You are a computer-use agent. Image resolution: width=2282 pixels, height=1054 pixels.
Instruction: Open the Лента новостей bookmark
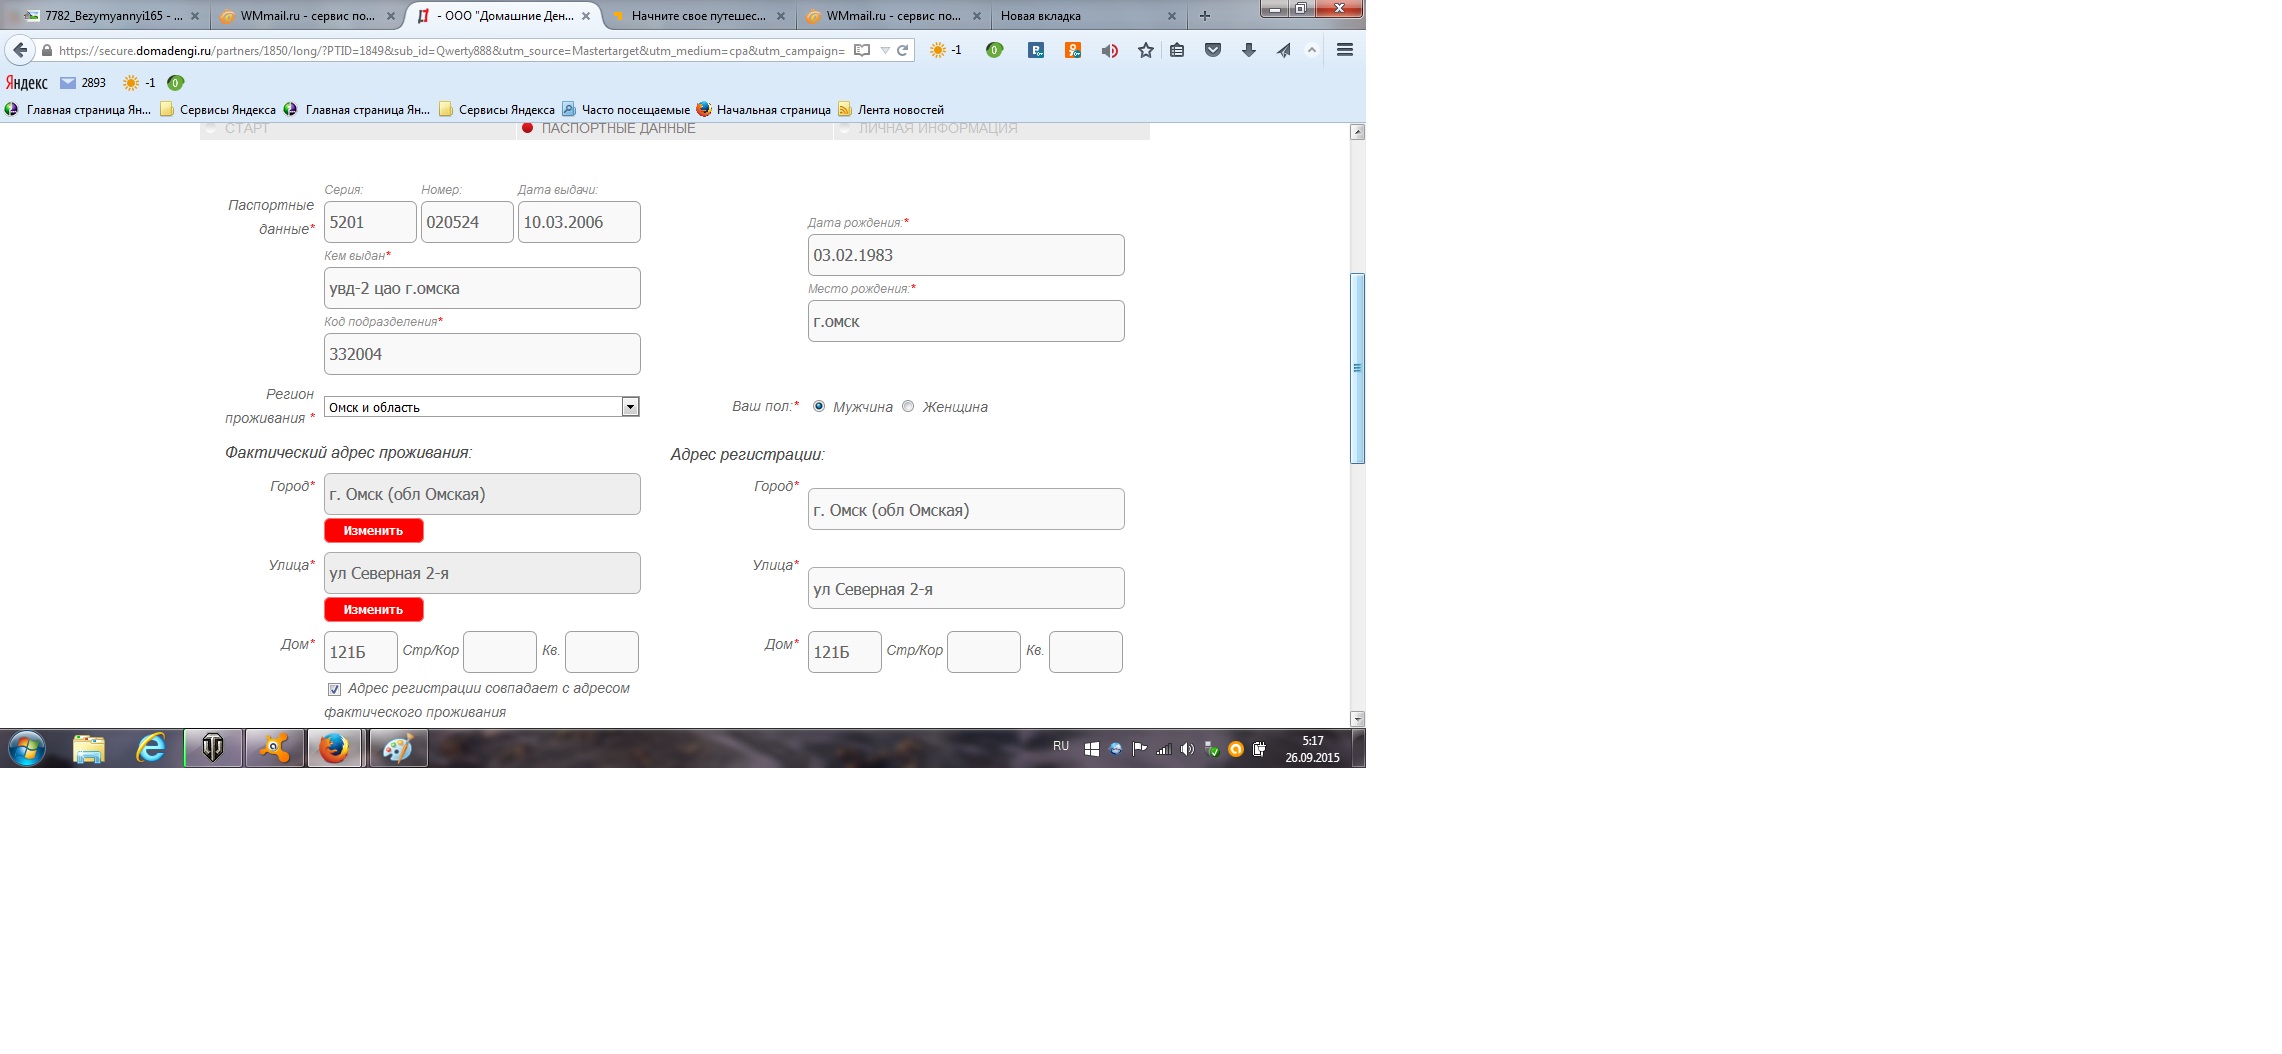[x=891, y=110]
